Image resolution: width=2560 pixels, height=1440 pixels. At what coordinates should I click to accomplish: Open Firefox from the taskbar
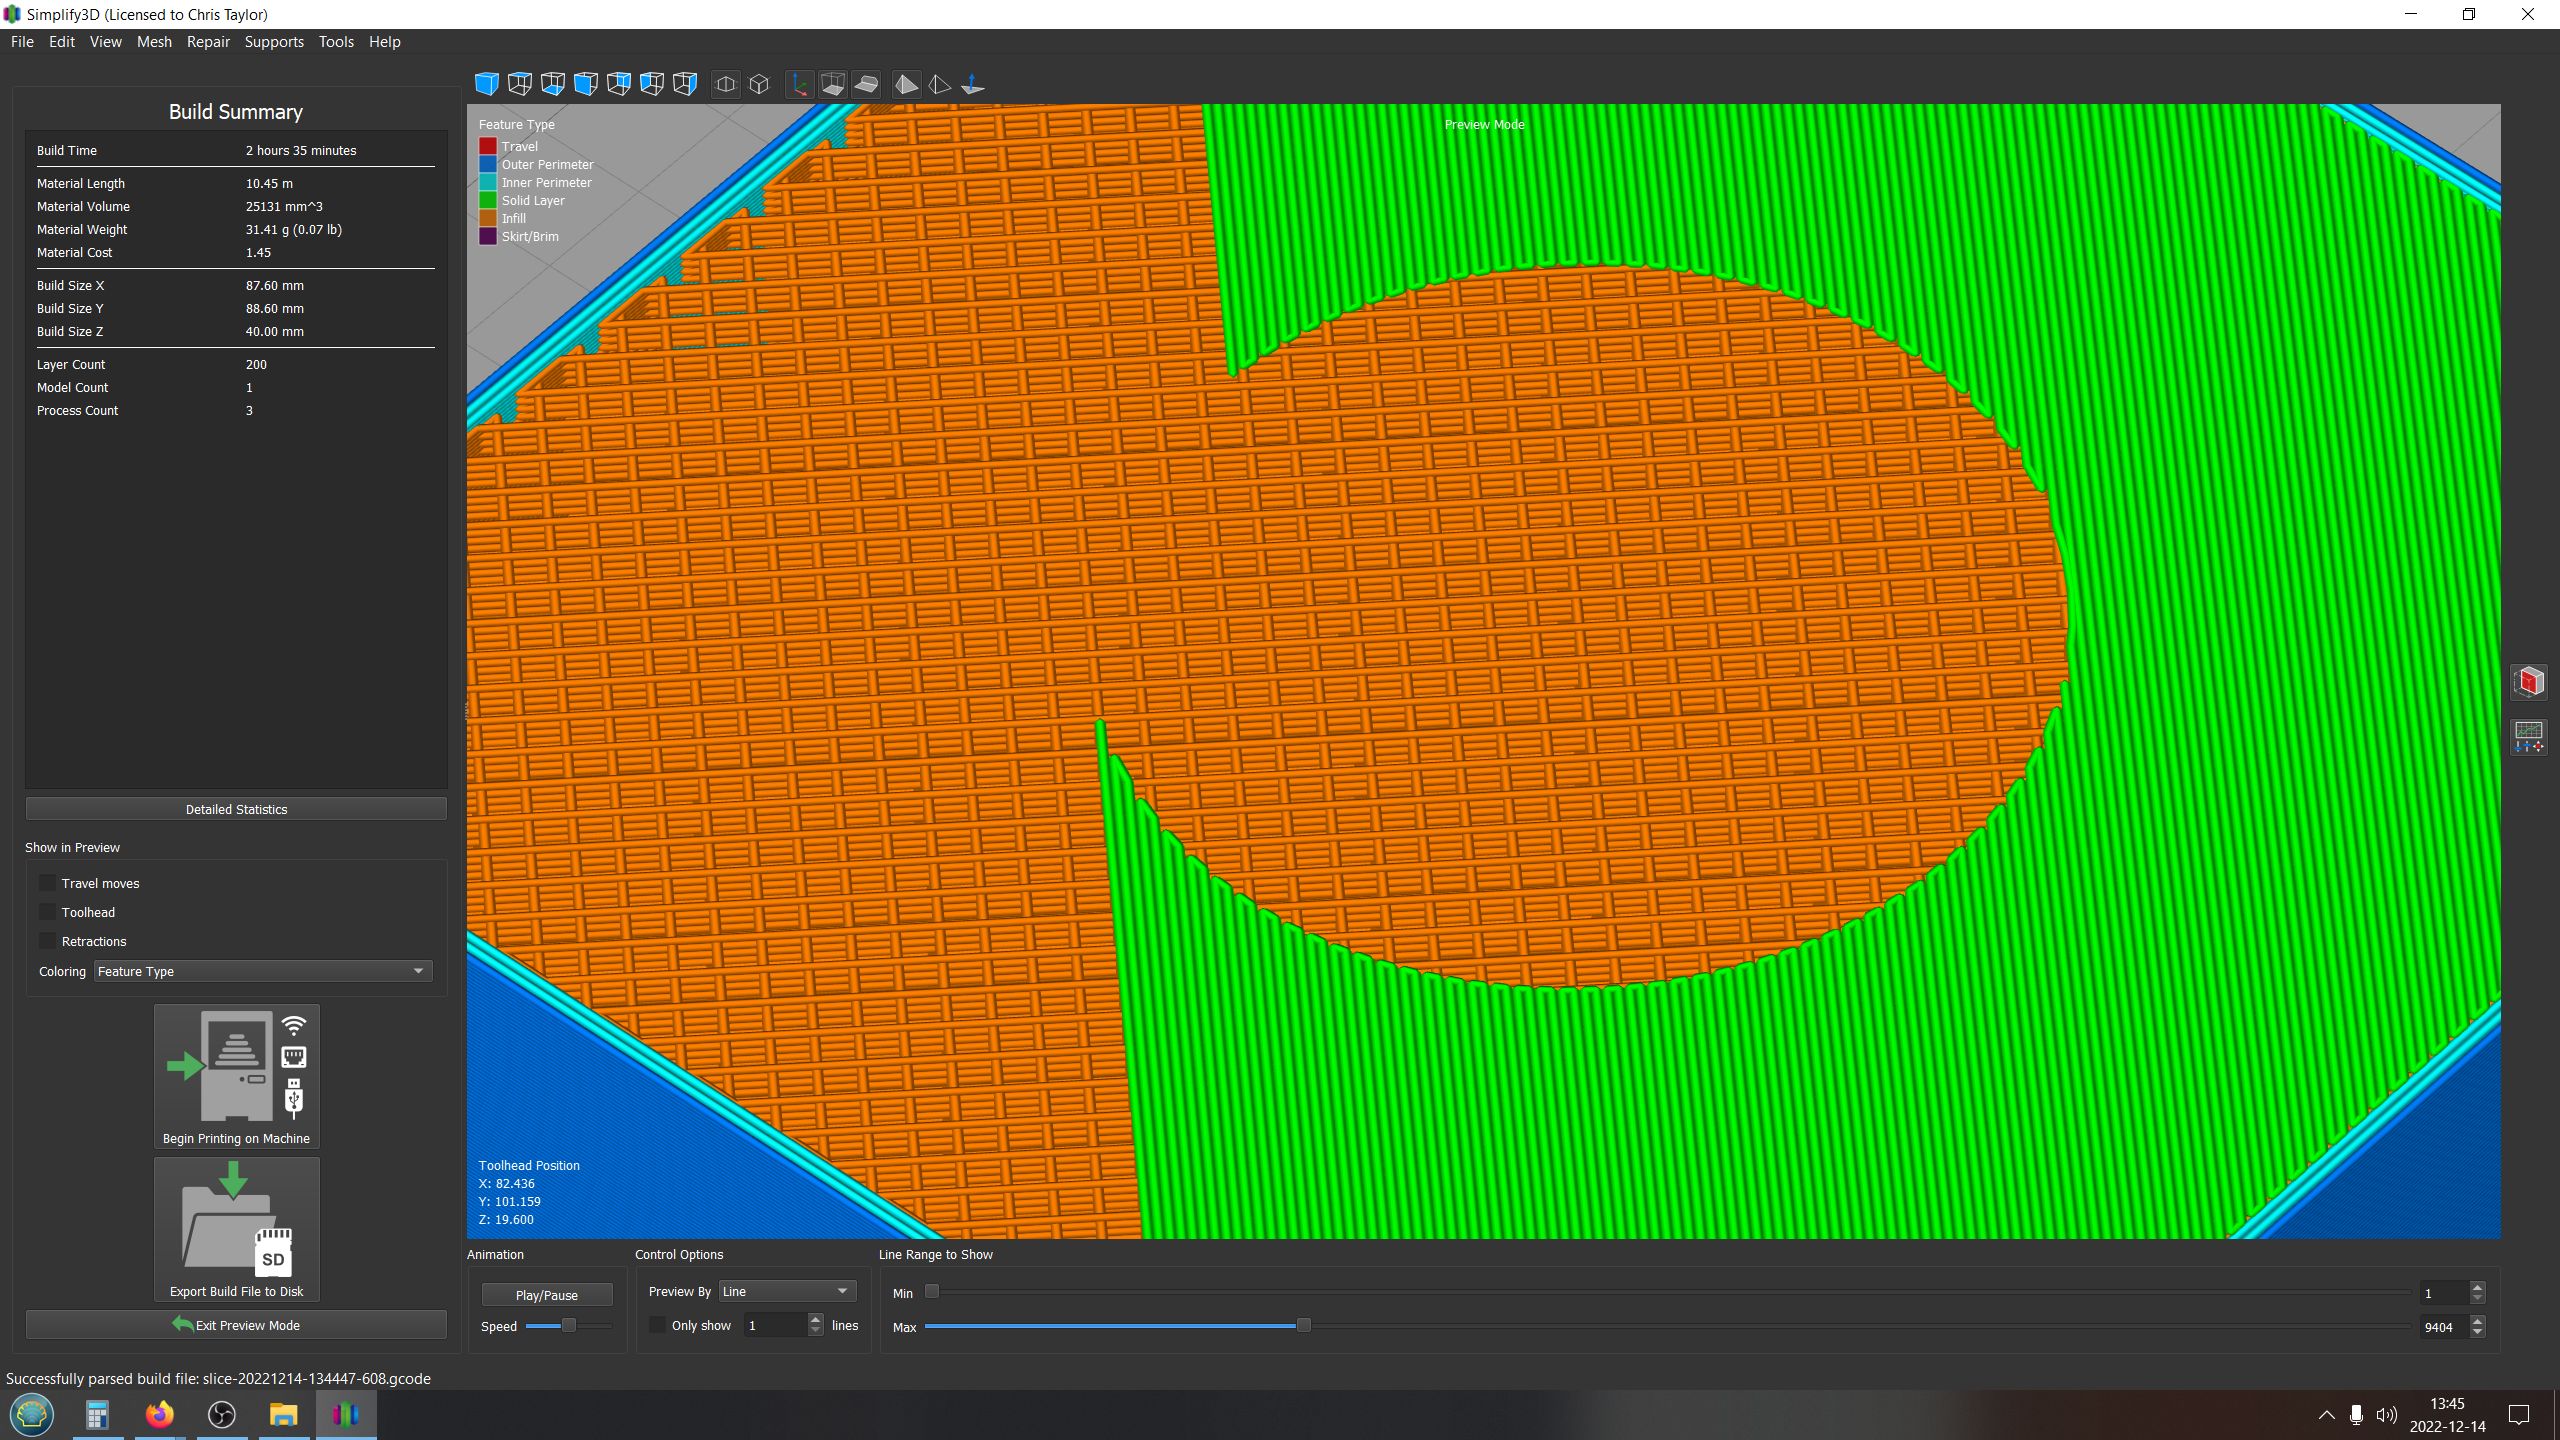click(x=159, y=1414)
